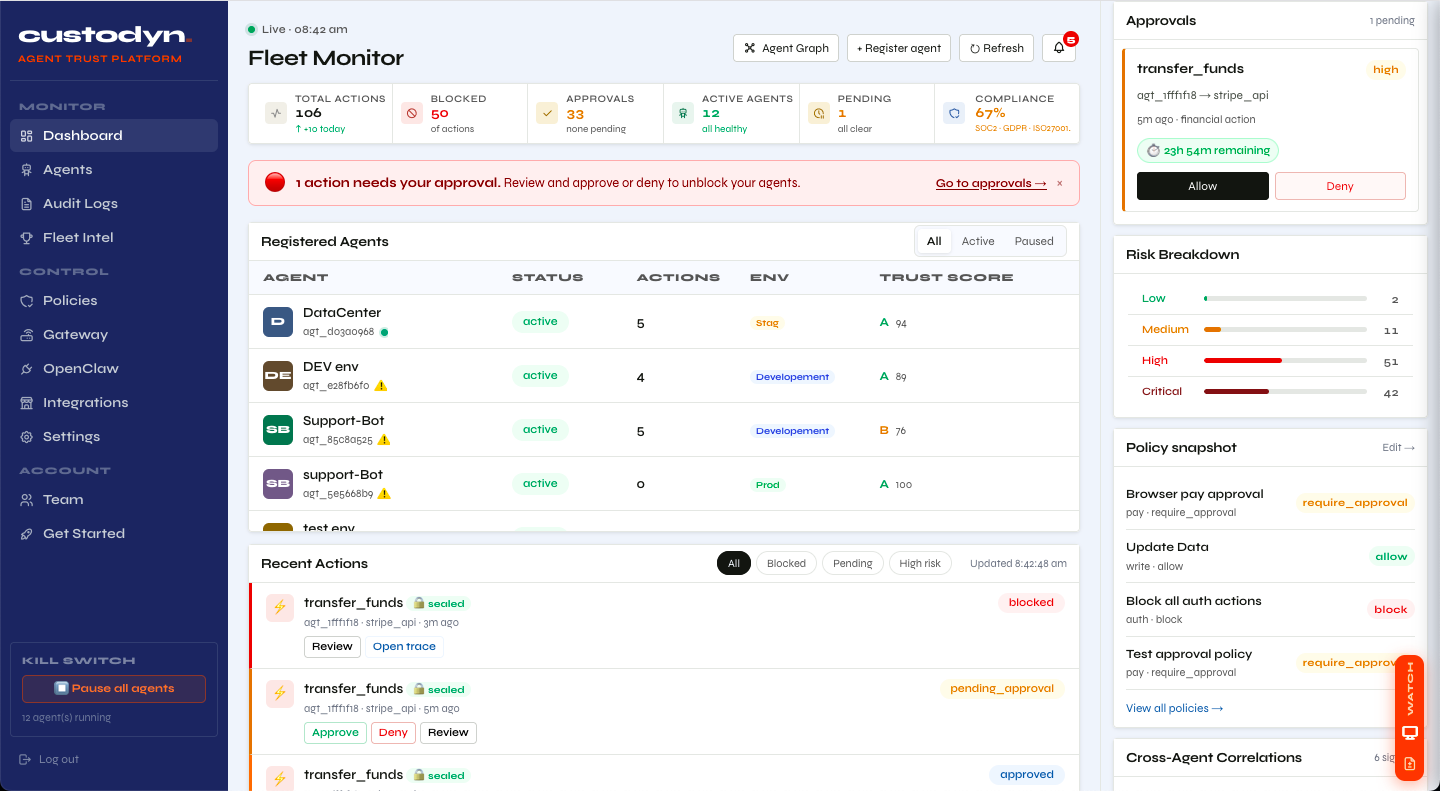Click the DataCenter agent avatar

tap(278, 322)
